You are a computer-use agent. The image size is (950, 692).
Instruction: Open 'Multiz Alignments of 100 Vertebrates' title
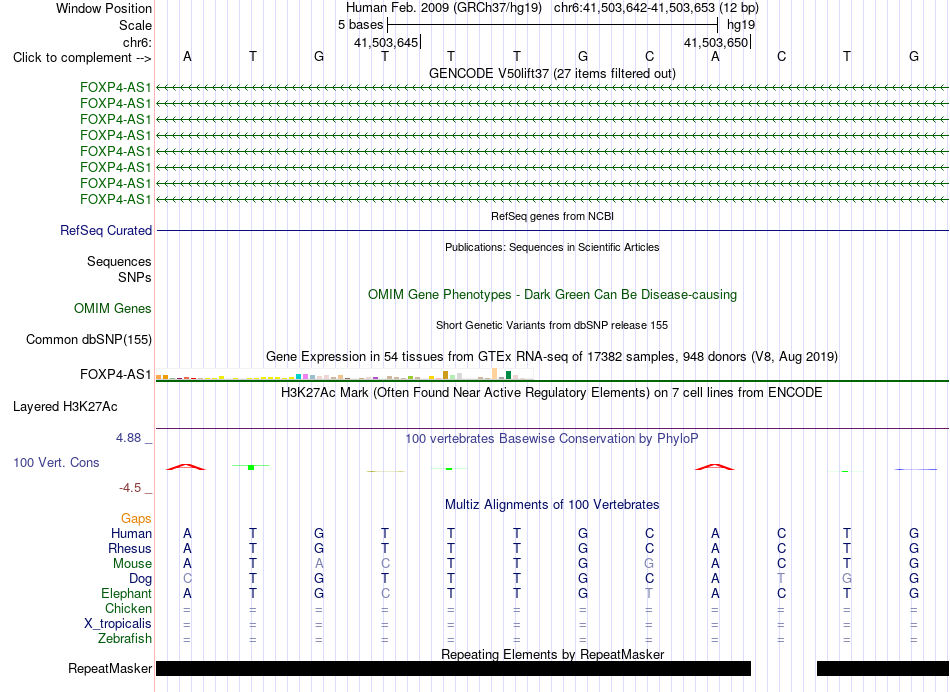click(552, 505)
